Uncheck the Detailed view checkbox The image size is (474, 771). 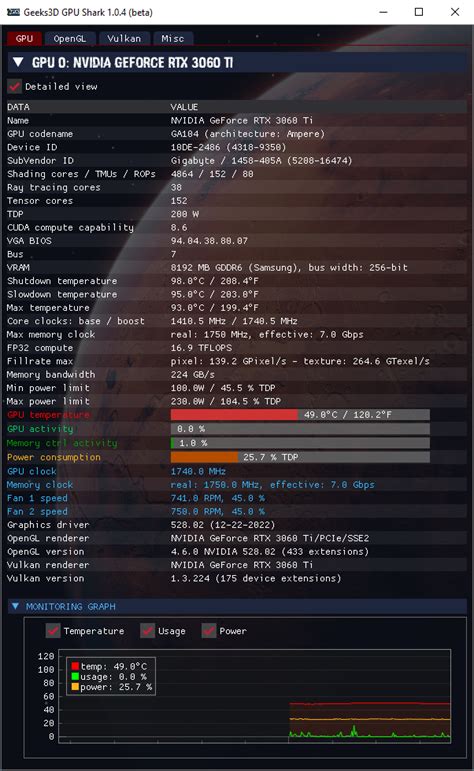tap(15, 87)
